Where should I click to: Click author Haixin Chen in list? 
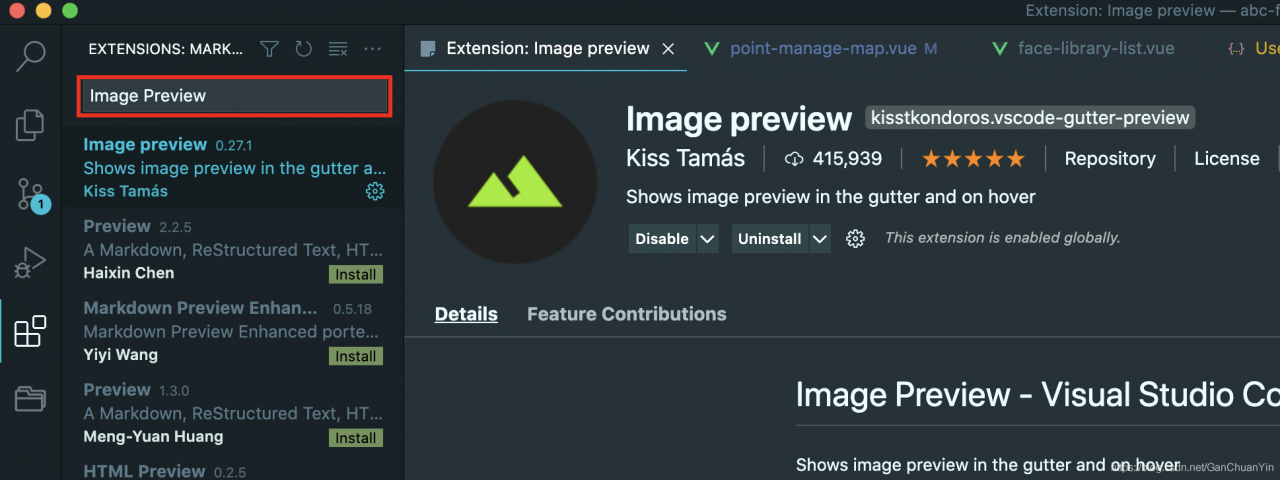[x=128, y=273]
